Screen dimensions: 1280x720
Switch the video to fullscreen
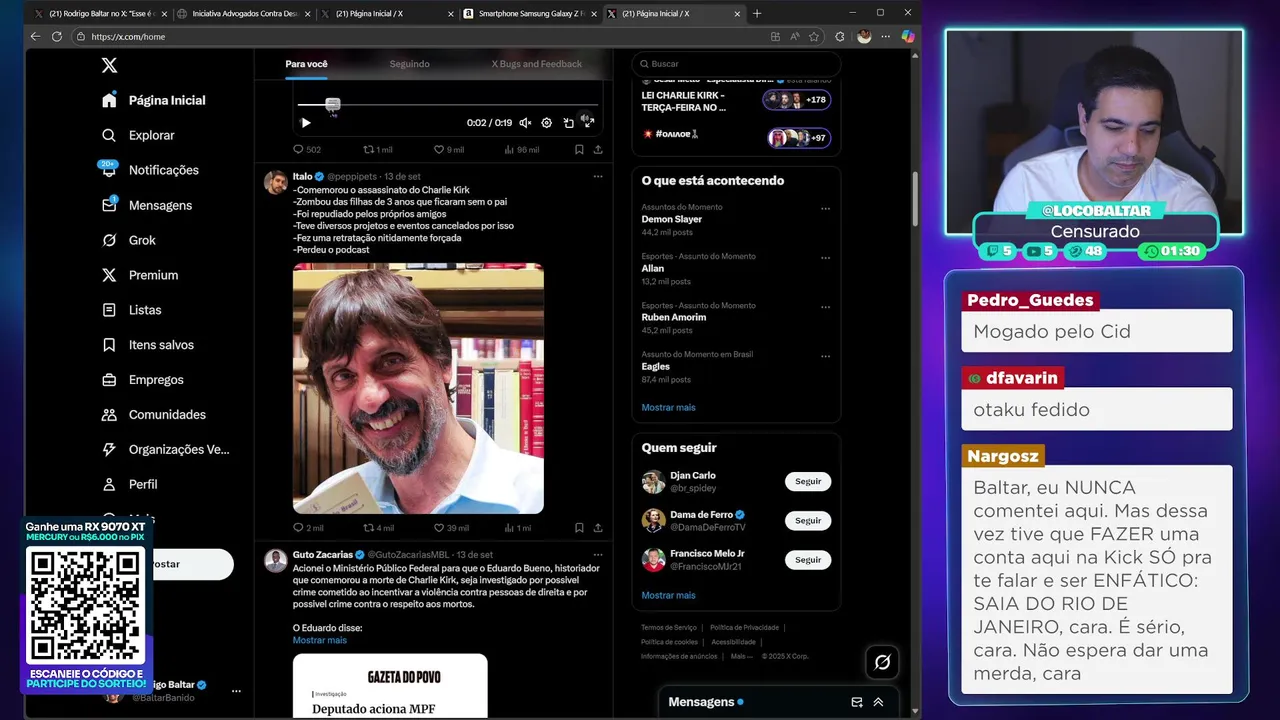(588, 122)
